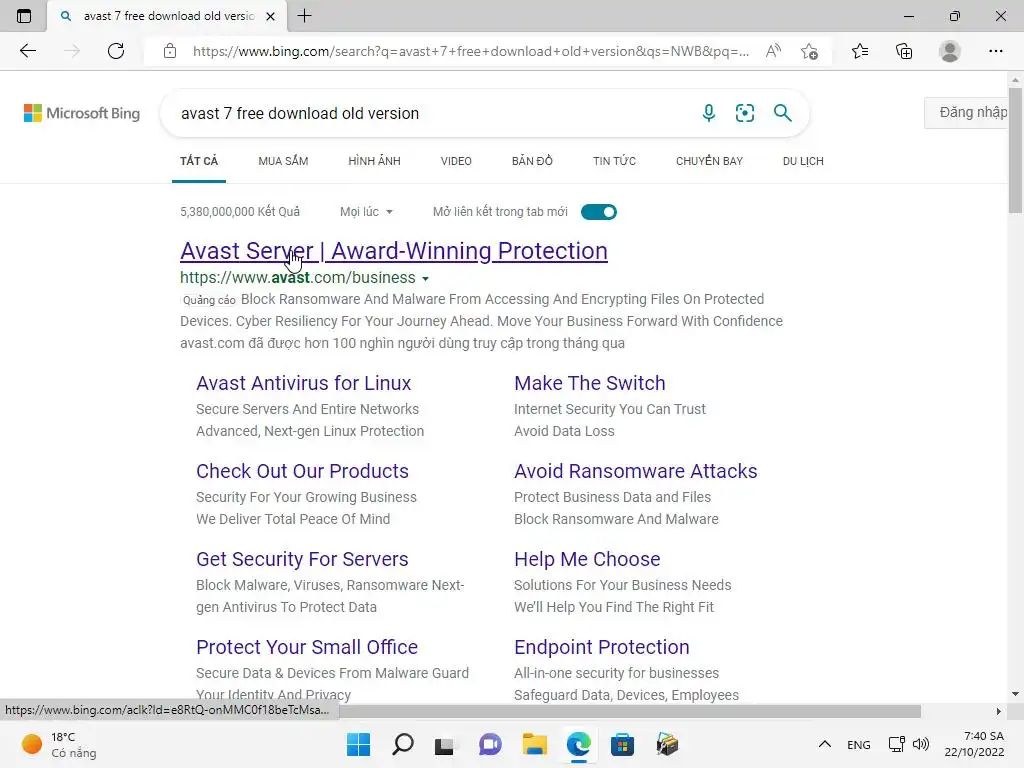This screenshot has width=1024, height=768.
Task: Submit search with magnifier icon
Action: coord(782,113)
